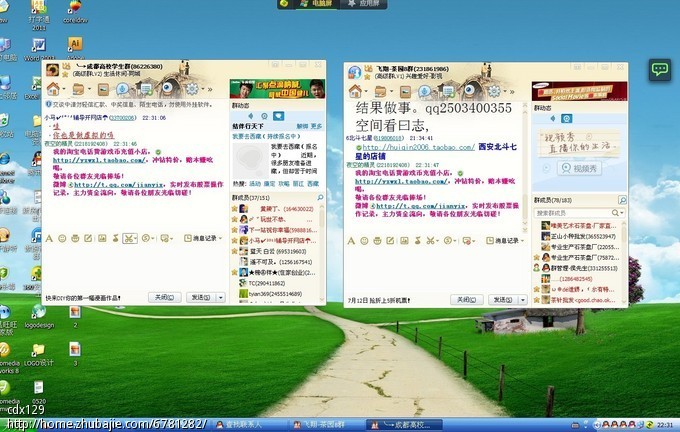The image size is (680, 432).
Task: Open group space home icon in 成都高校学生群 window
Action: [x=53, y=89]
